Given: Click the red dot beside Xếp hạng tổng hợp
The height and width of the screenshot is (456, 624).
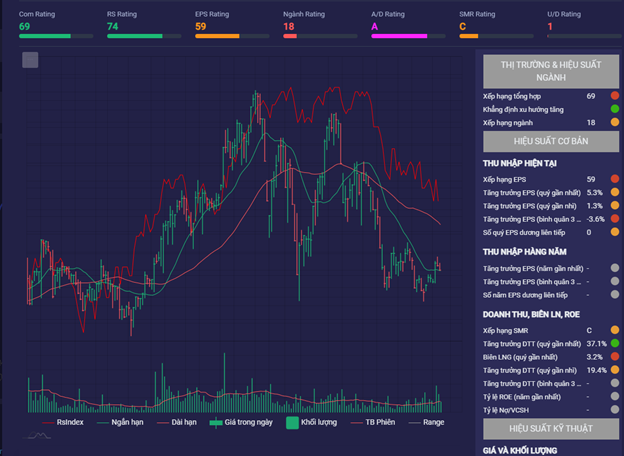Looking at the screenshot, I should tap(615, 96).
